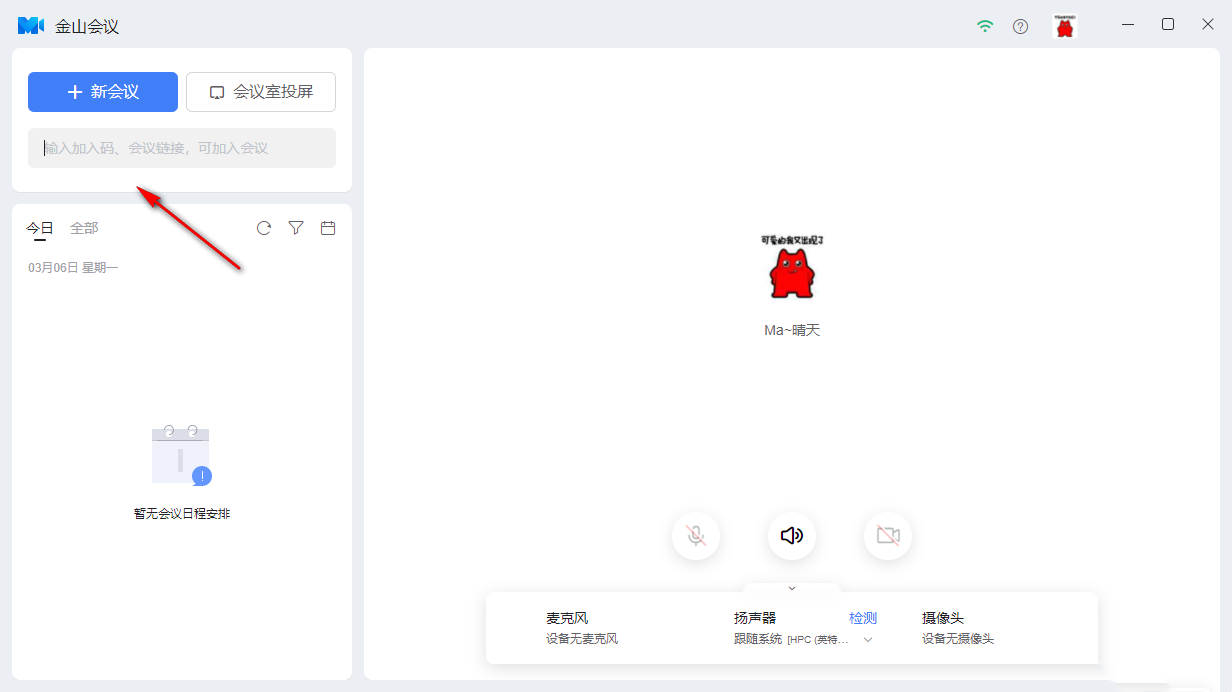Turn on the camera toggle

coord(888,536)
